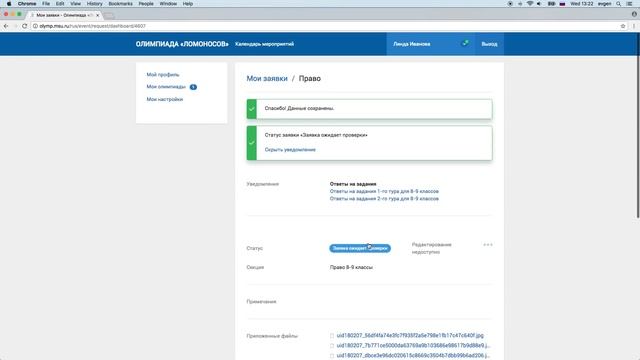Open the View menu
Image resolution: width=640 pixels, height=360 pixels.
click(76, 4)
